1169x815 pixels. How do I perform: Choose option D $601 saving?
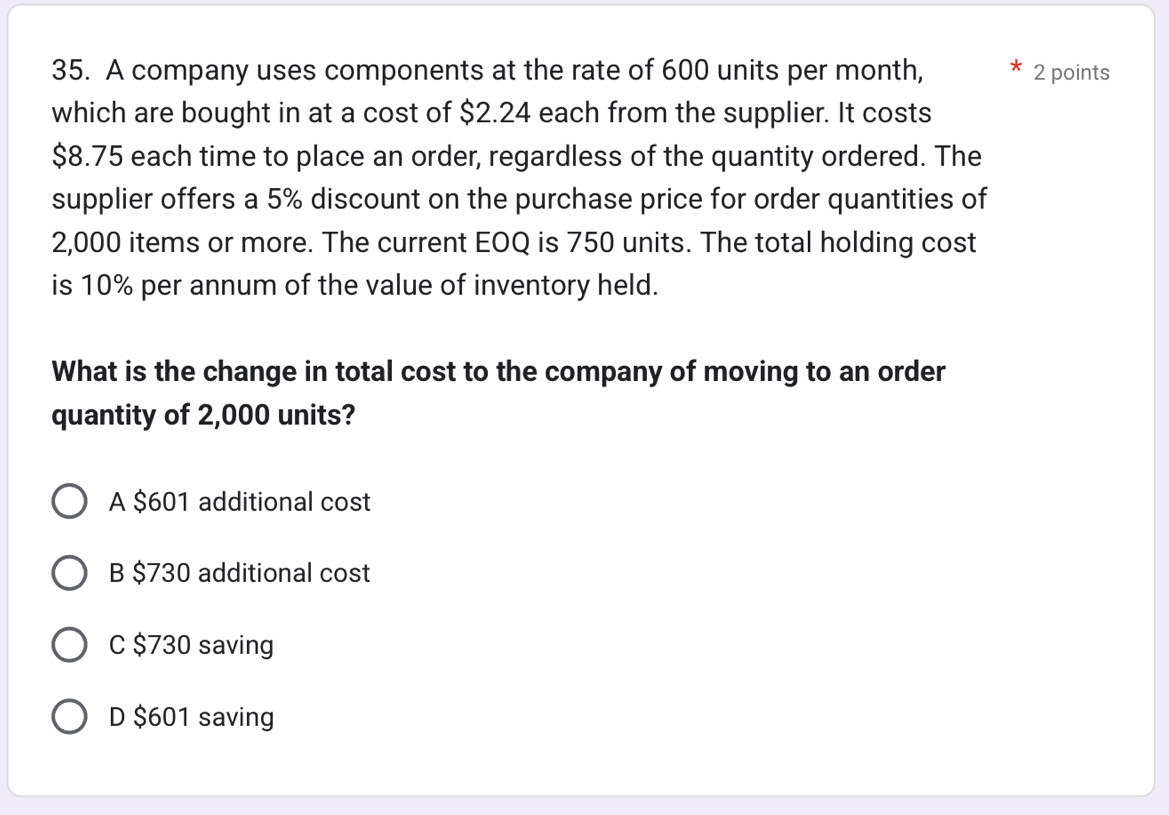pyautogui.click(x=191, y=717)
